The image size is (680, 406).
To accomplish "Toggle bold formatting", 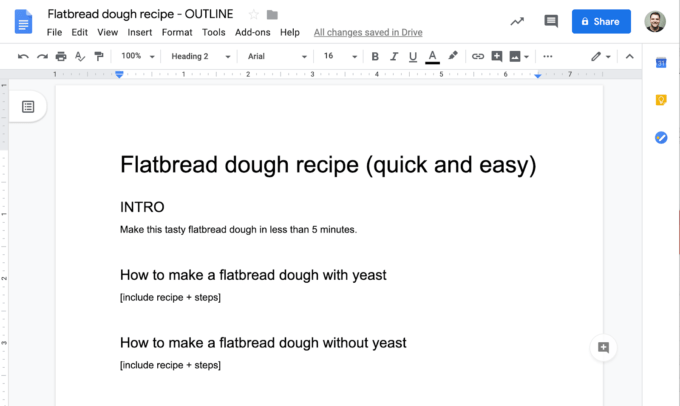I will (375, 57).
